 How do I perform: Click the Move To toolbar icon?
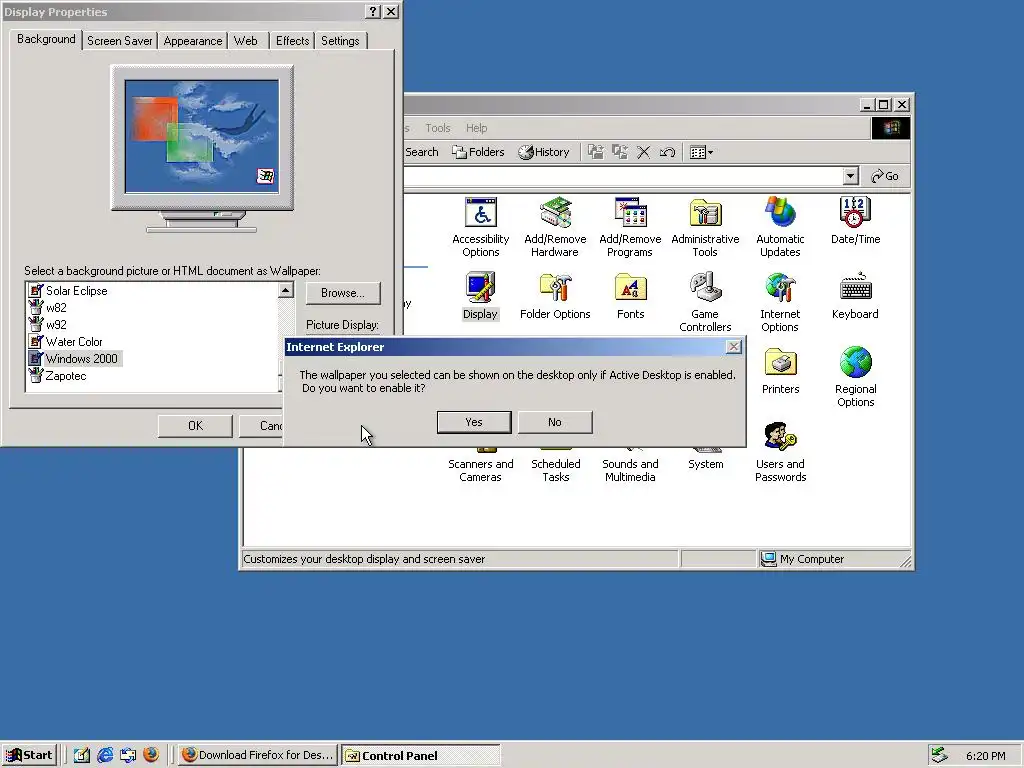point(596,152)
